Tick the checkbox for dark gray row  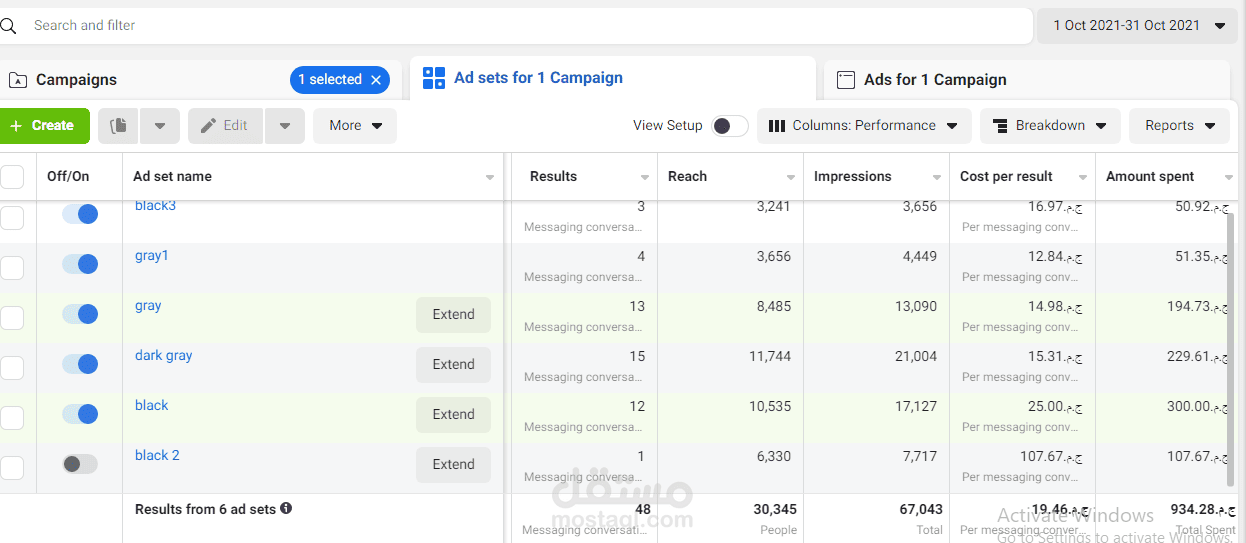coord(12,368)
